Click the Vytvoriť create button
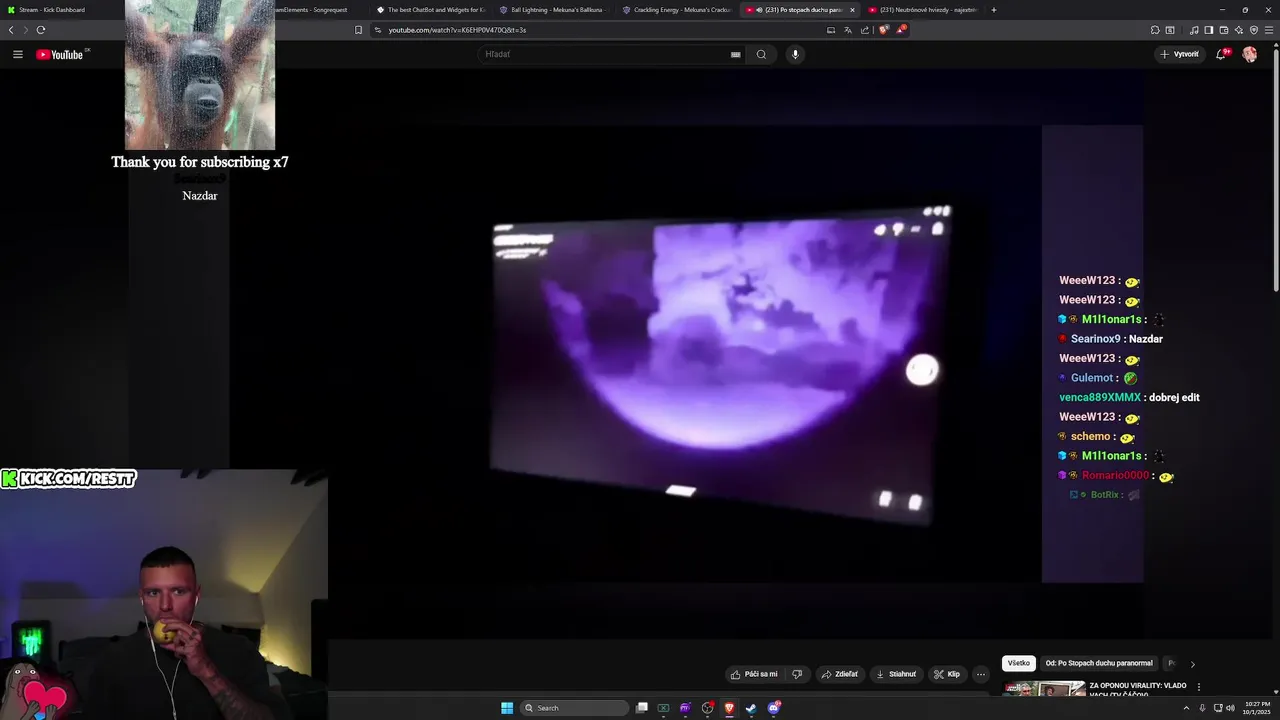This screenshot has width=1280, height=720. [1179, 54]
